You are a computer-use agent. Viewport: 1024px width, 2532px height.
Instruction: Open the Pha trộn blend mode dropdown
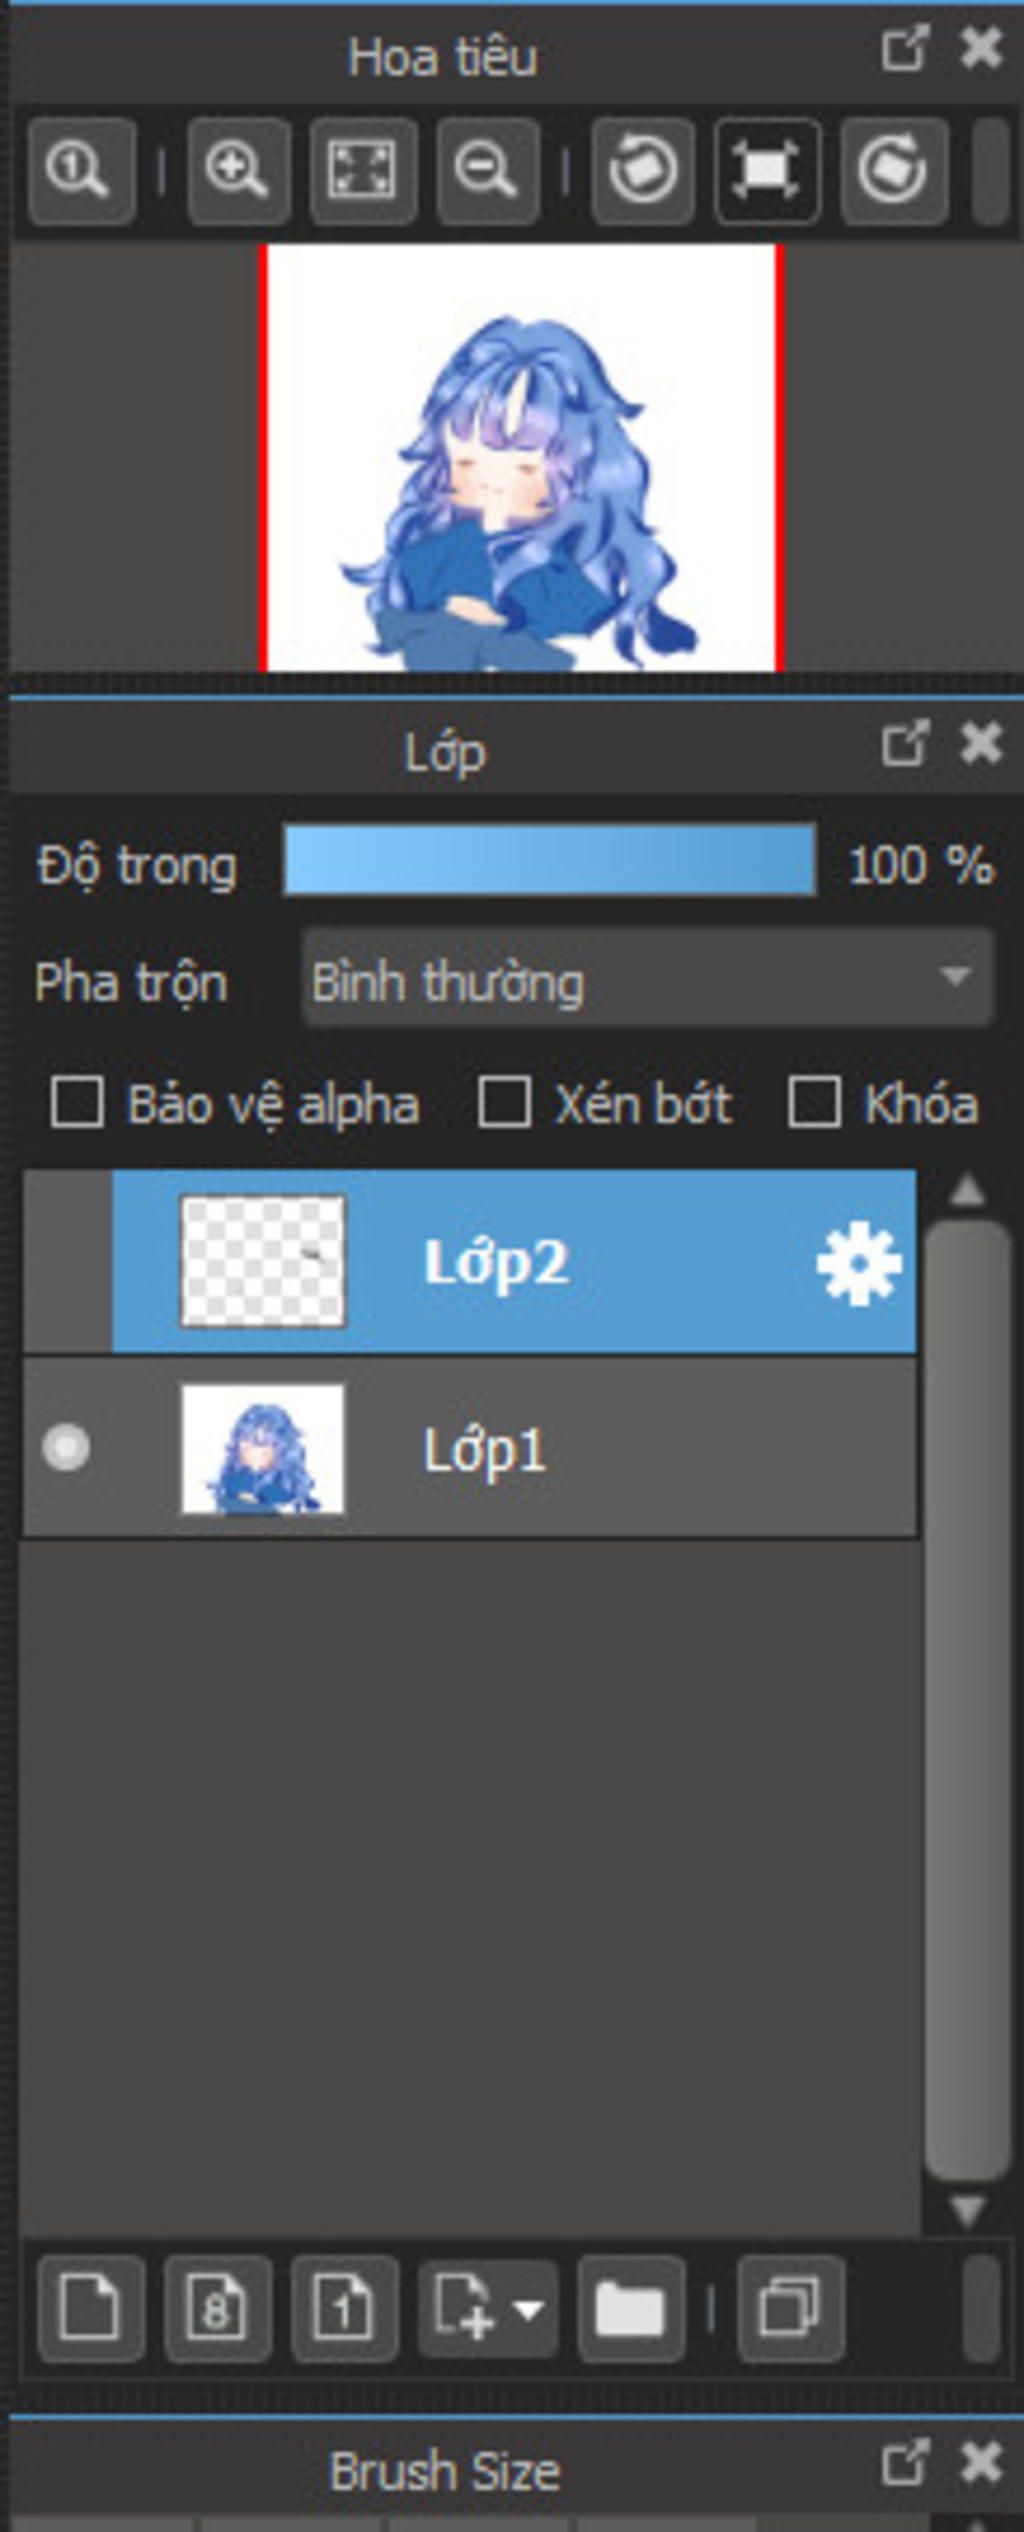click(647, 979)
